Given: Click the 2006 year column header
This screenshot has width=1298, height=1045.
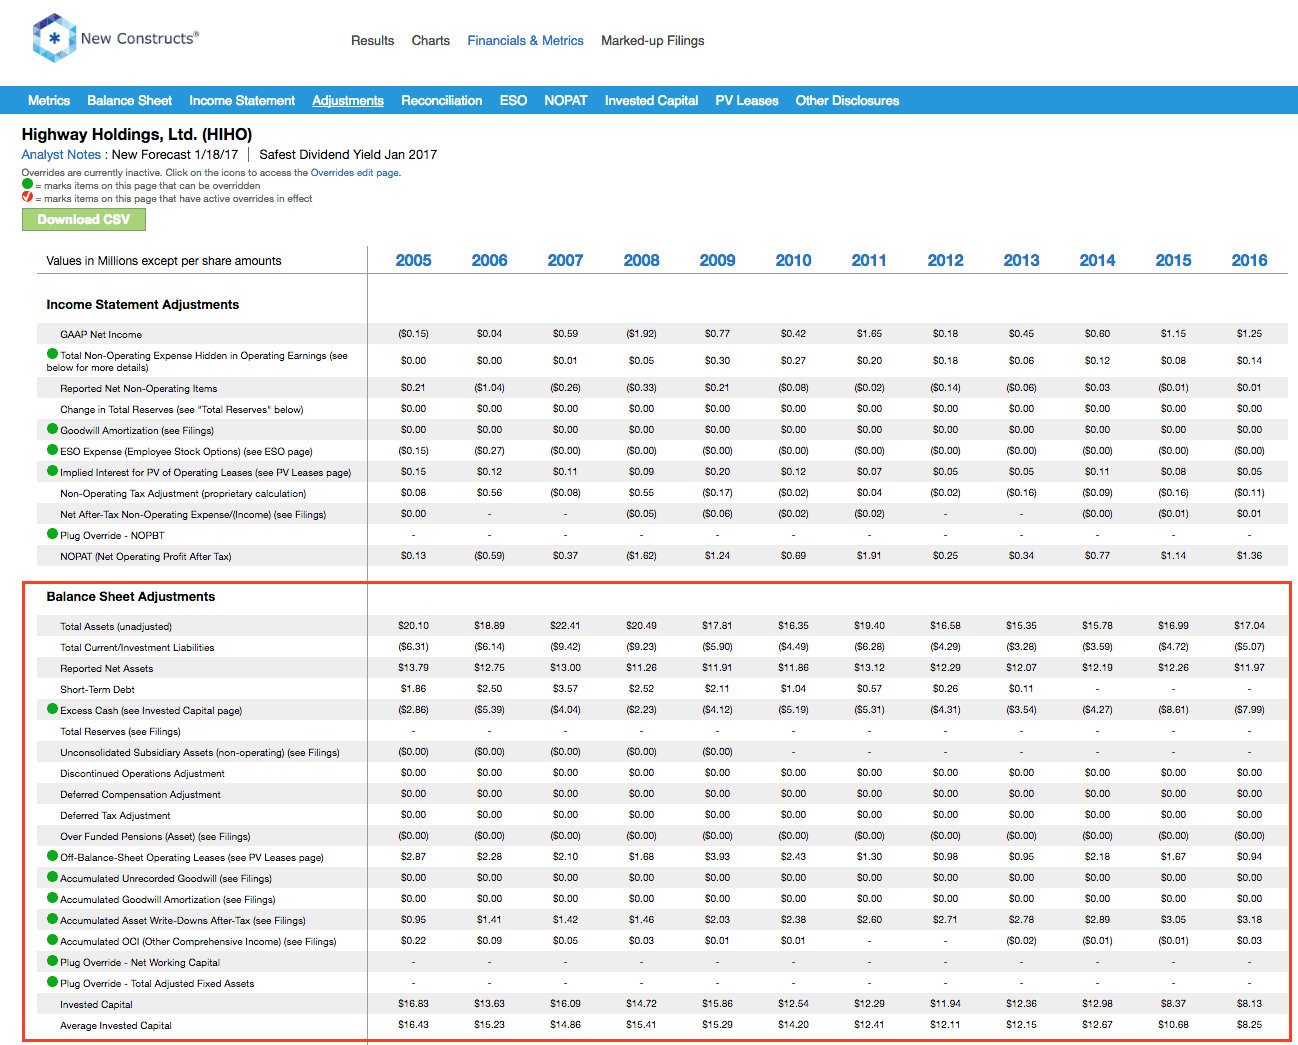Looking at the screenshot, I should pyautogui.click(x=489, y=260).
